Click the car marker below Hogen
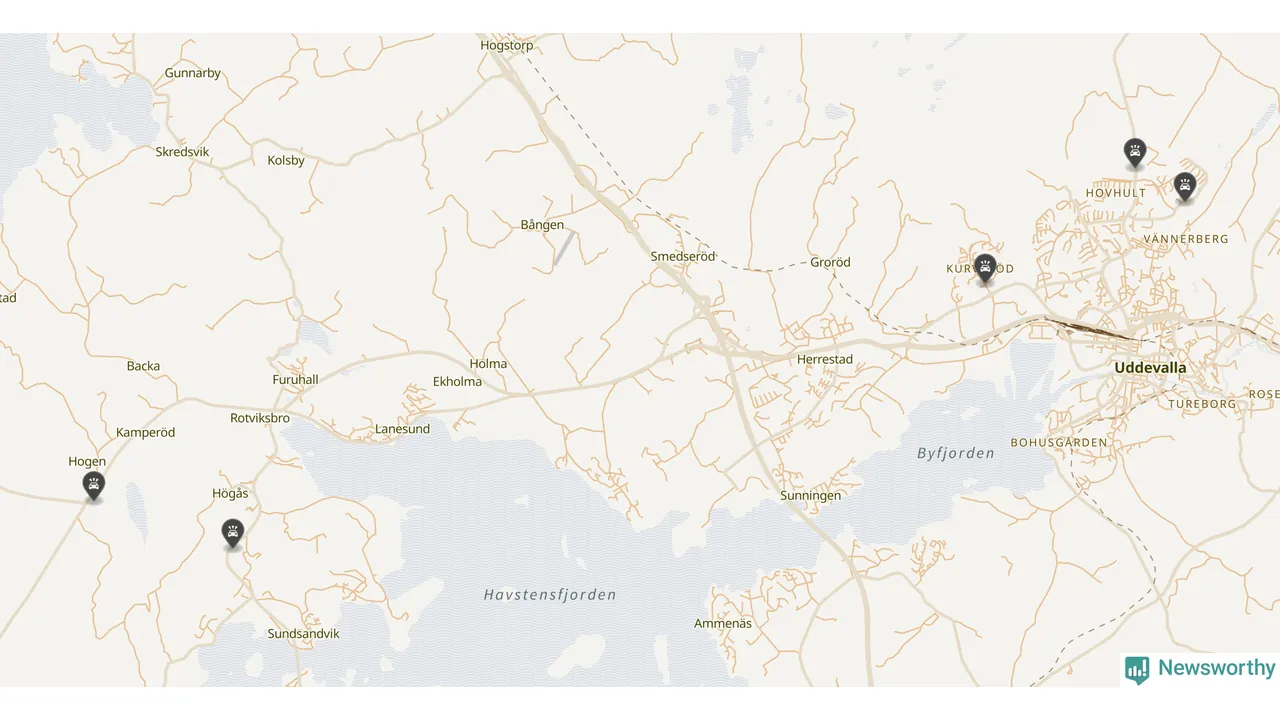The width and height of the screenshot is (1280, 720). point(94,487)
